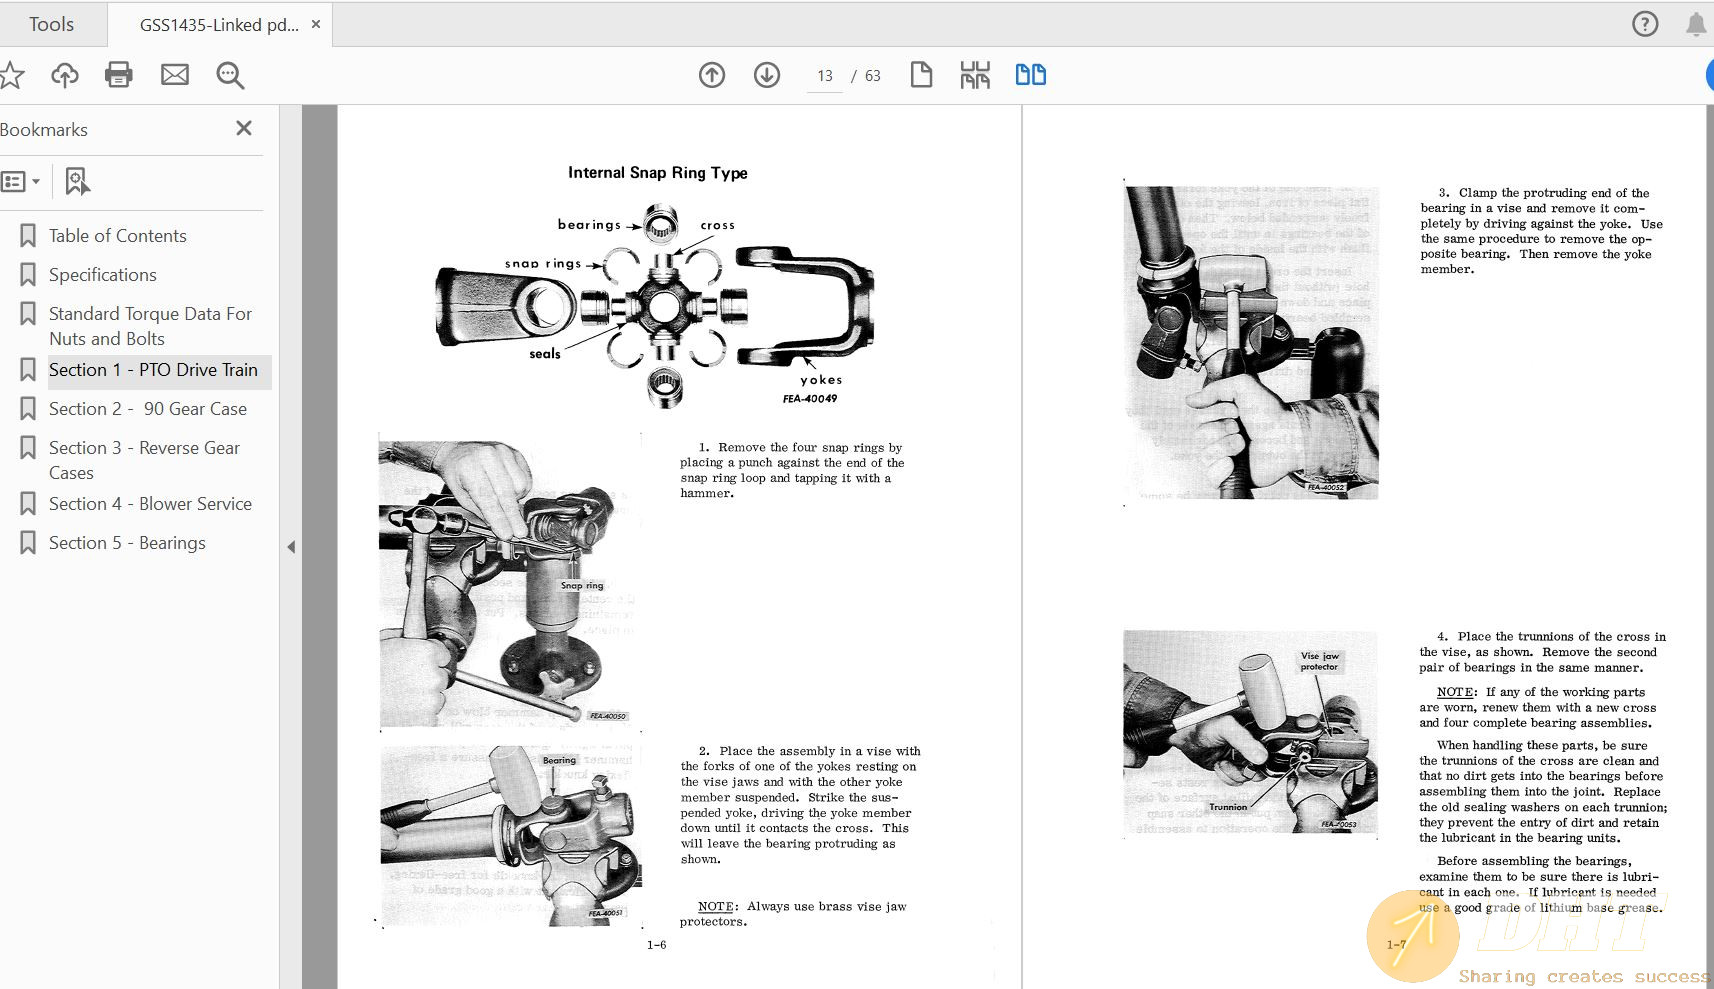Toggle two-page view mode
The width and height of the screenshot is (1714, 989).
1030,75
